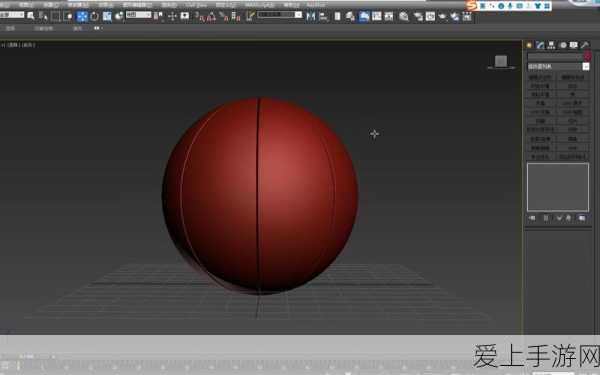600x375 pixels.
Task: Expand the modifier list dropdown arrow
Action: 586,67
